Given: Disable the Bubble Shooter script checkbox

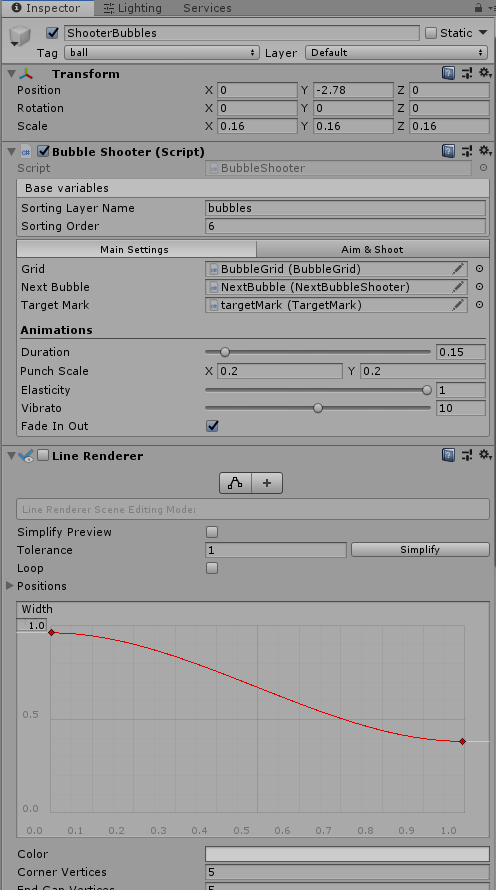Looking at the screenshot, I should tap(43, 152).
